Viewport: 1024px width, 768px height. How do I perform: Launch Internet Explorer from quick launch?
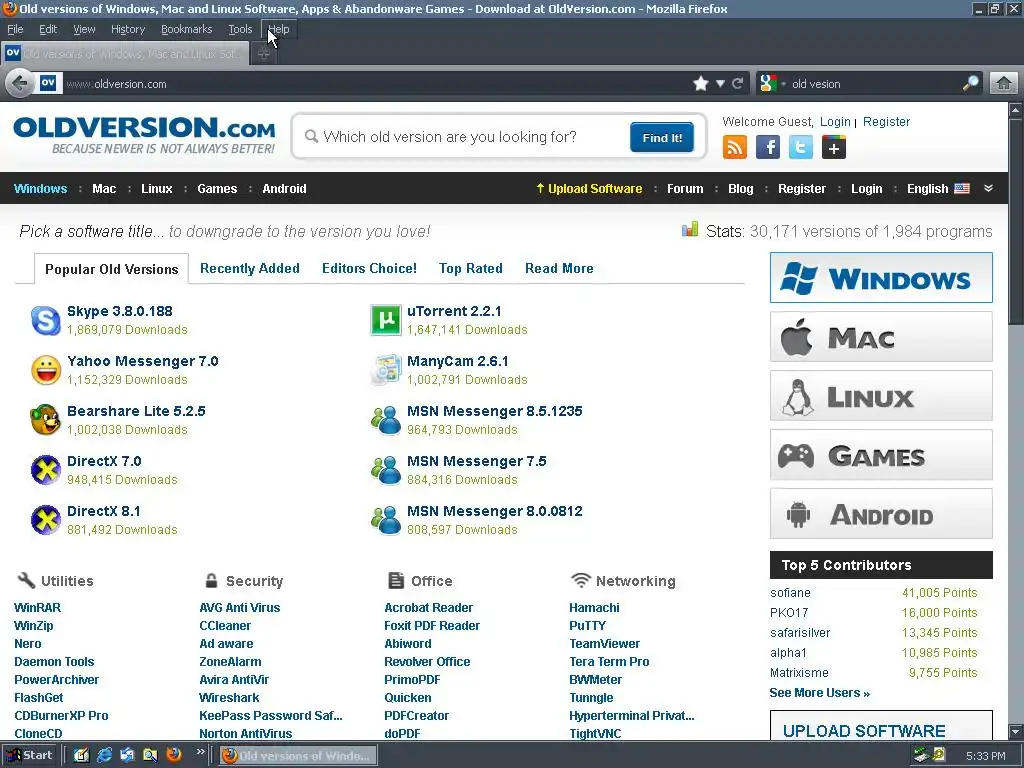point(104,755)
